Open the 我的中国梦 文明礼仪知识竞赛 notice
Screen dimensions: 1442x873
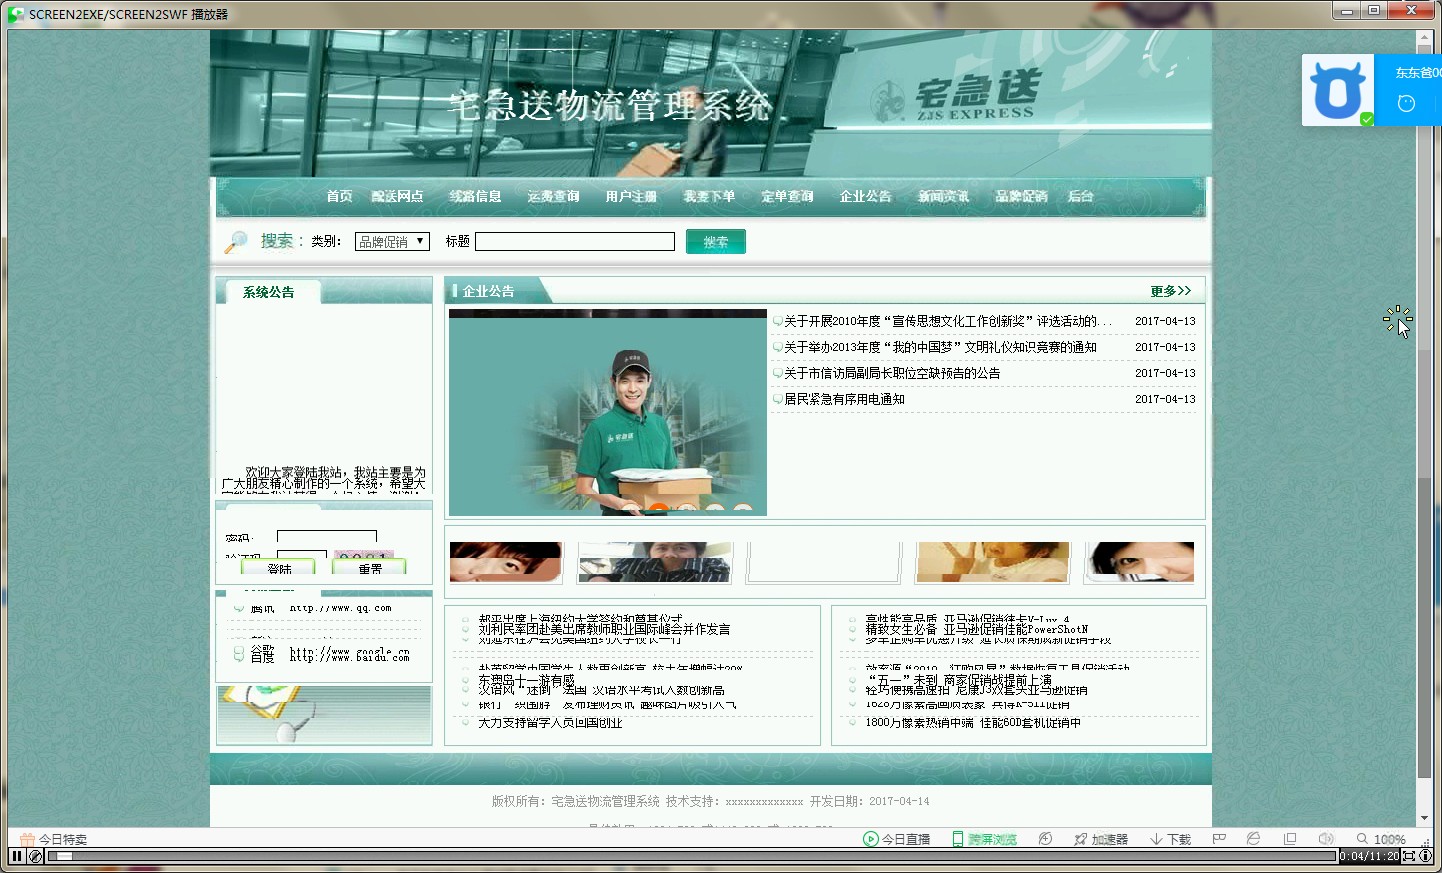click(x=940, y=347)
